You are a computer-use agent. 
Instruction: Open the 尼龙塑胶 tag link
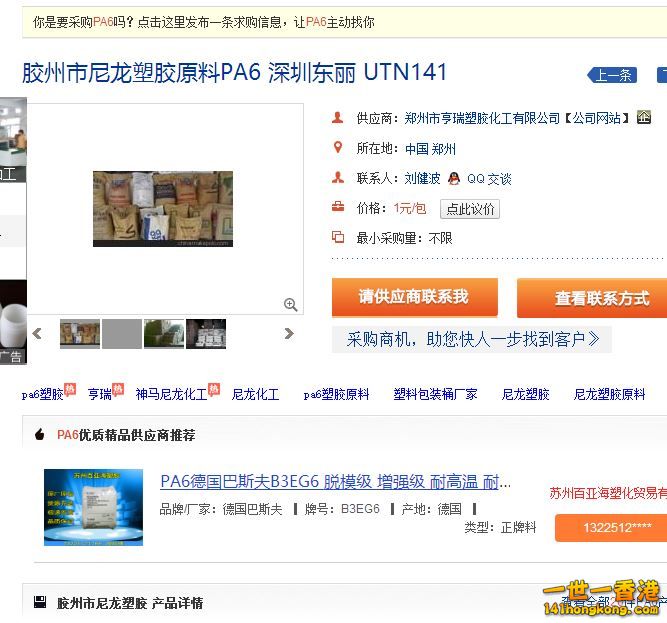pos(526,394)
